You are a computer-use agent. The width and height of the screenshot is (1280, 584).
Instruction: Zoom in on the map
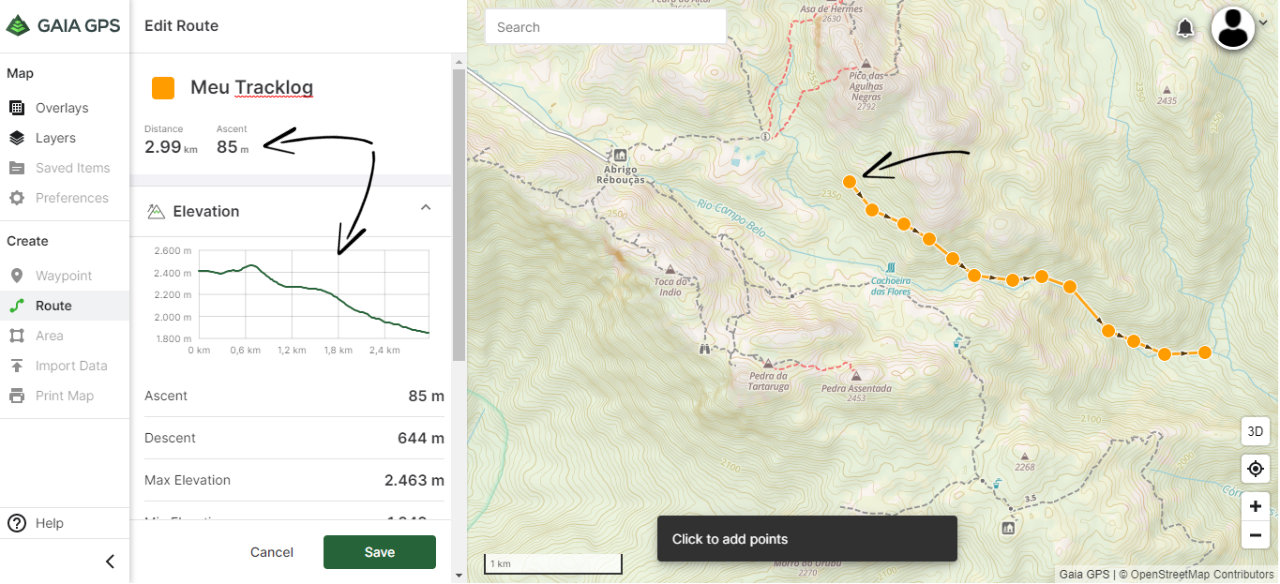(x=1255, y=506)
